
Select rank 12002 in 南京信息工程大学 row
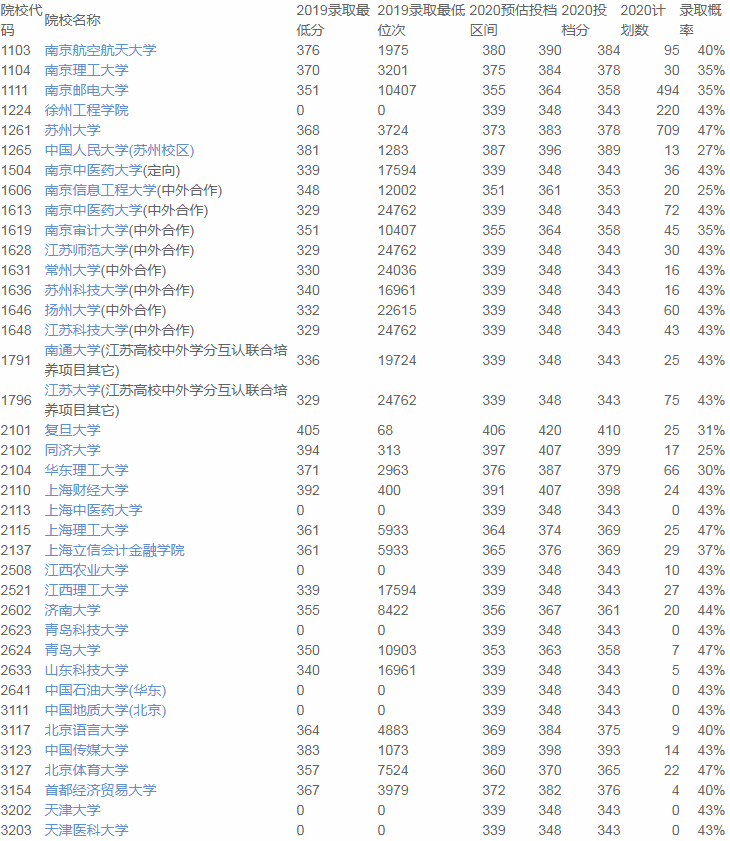(396, 190)
